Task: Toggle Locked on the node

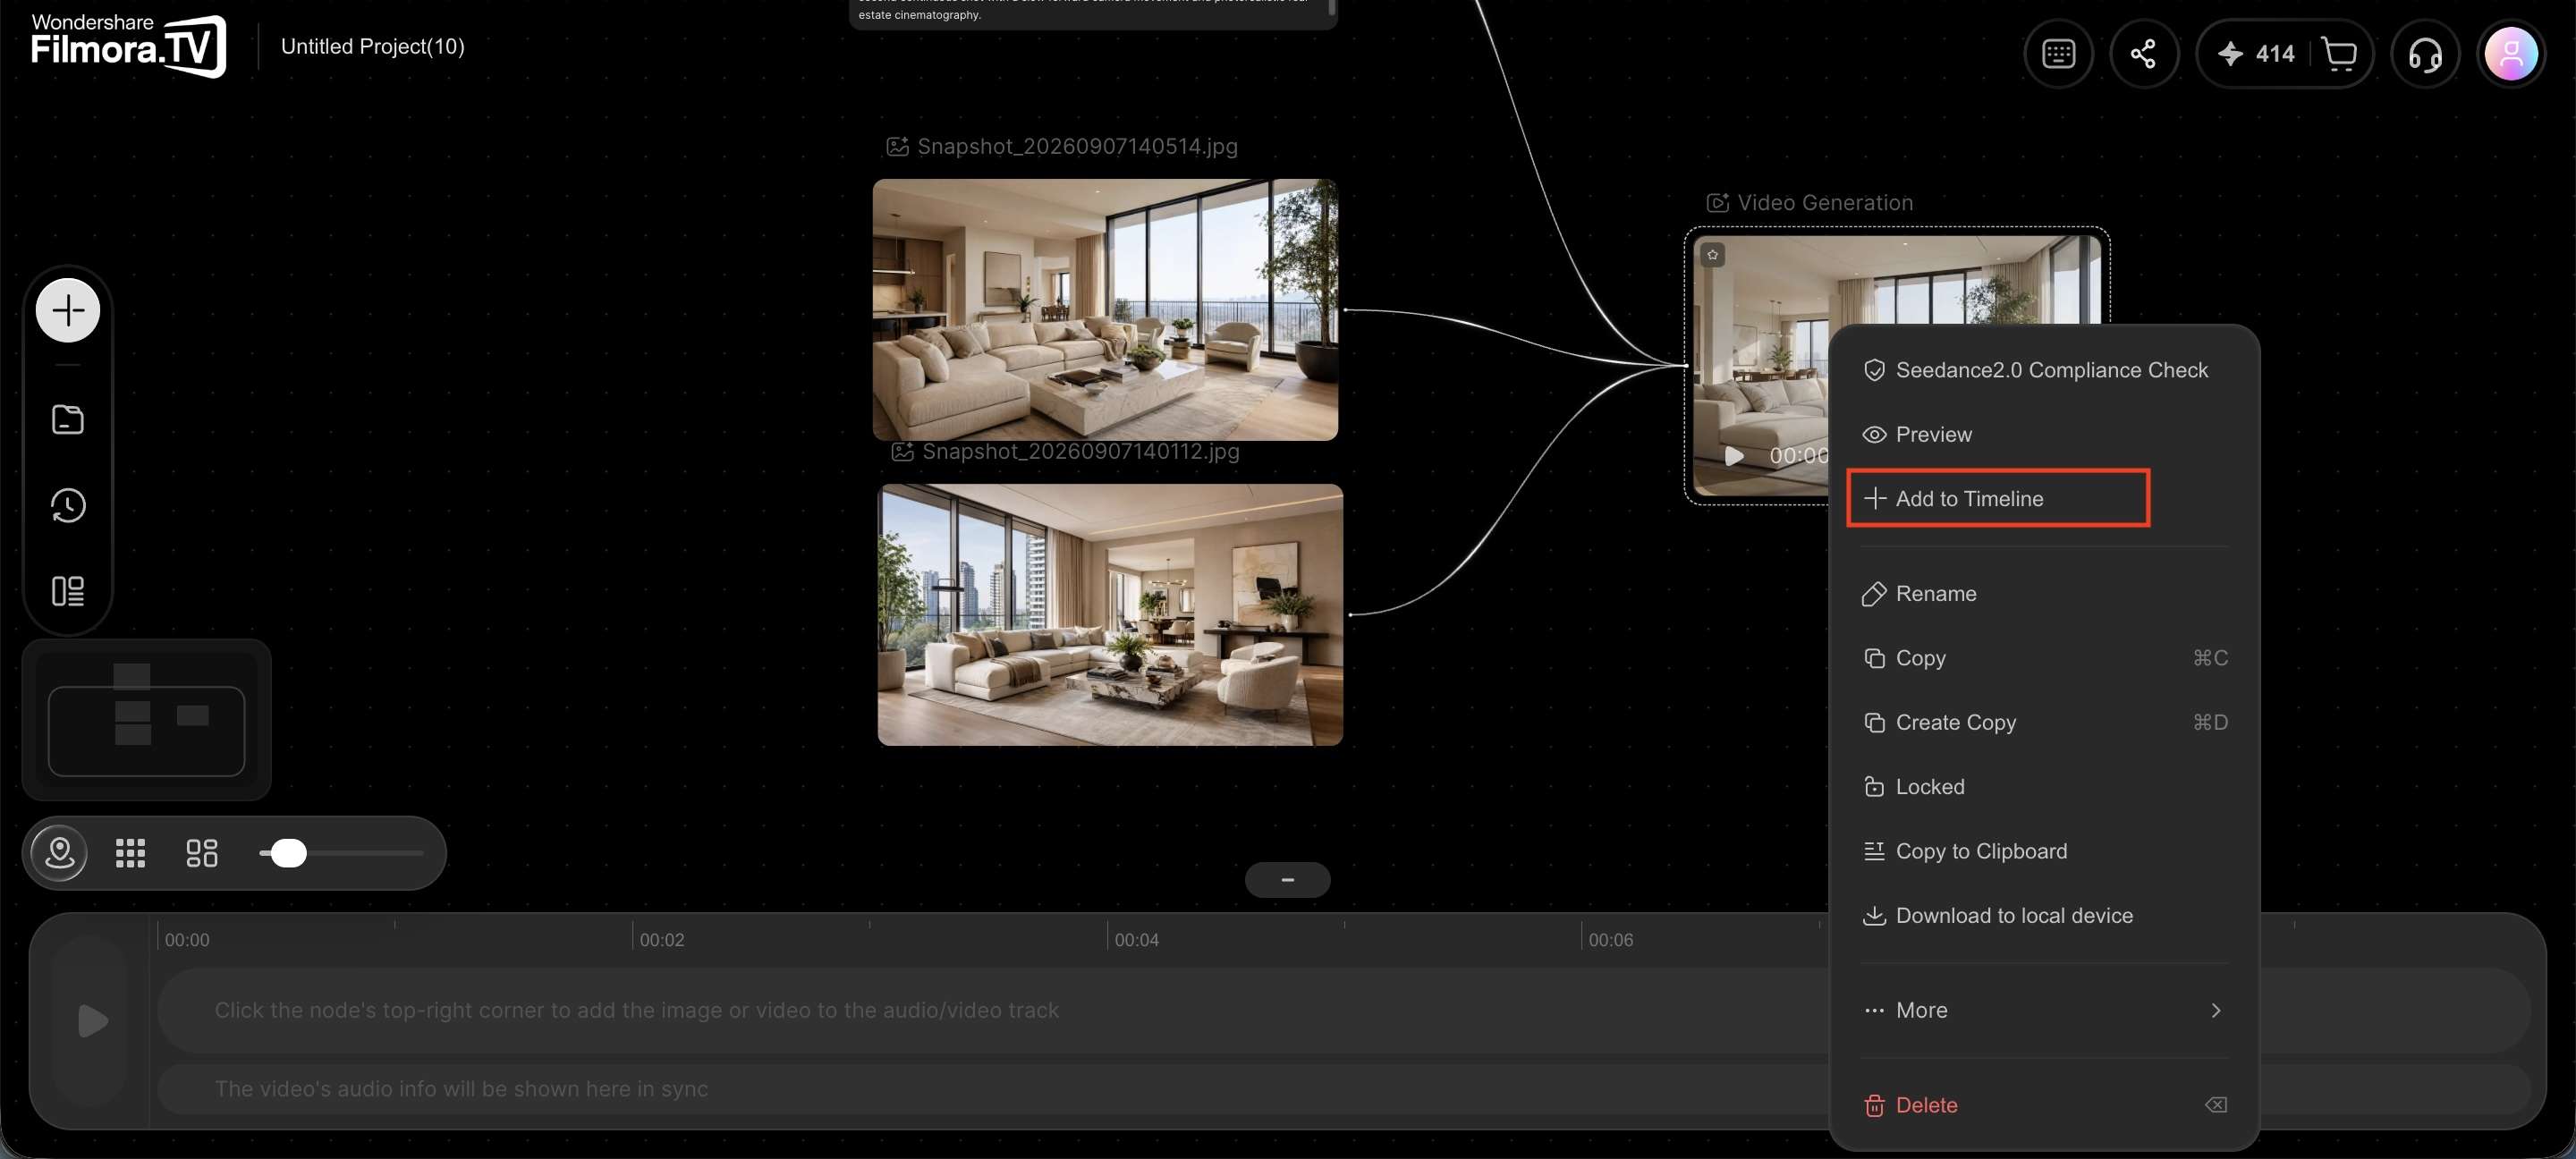Action: coord(2045,787)
